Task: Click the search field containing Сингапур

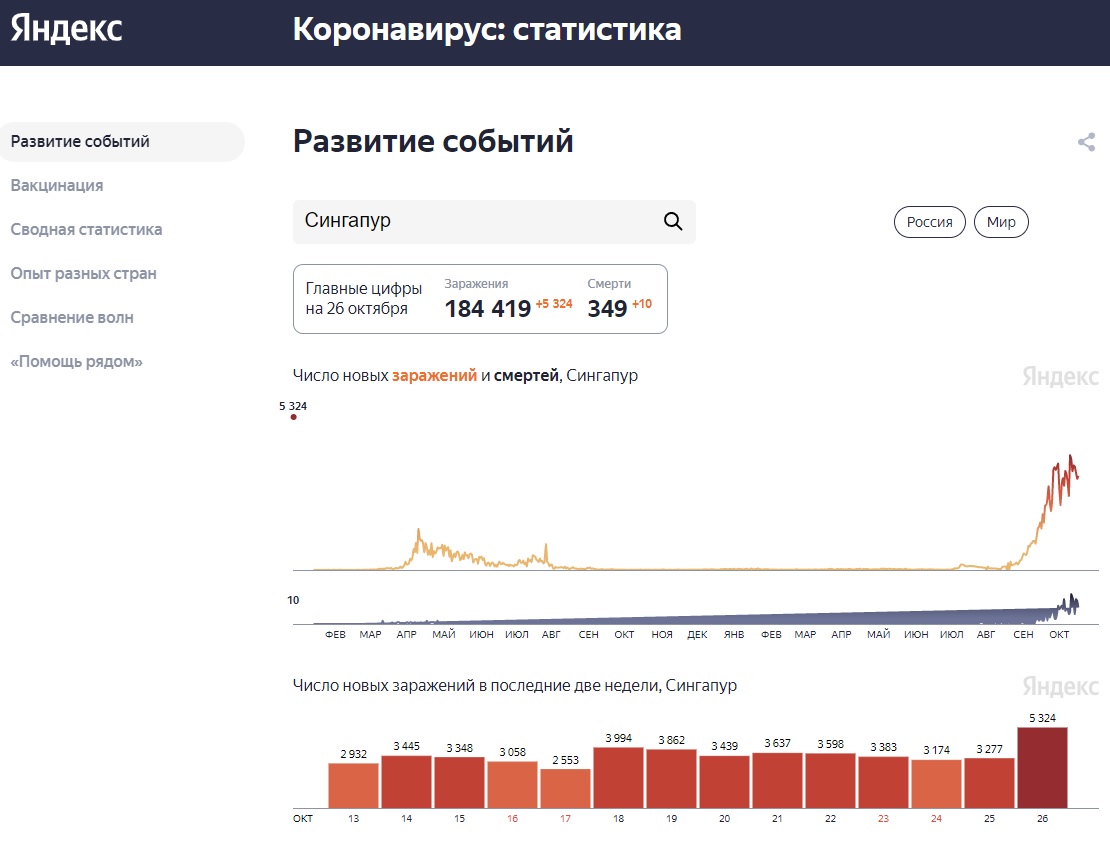Action: (494, 222)
